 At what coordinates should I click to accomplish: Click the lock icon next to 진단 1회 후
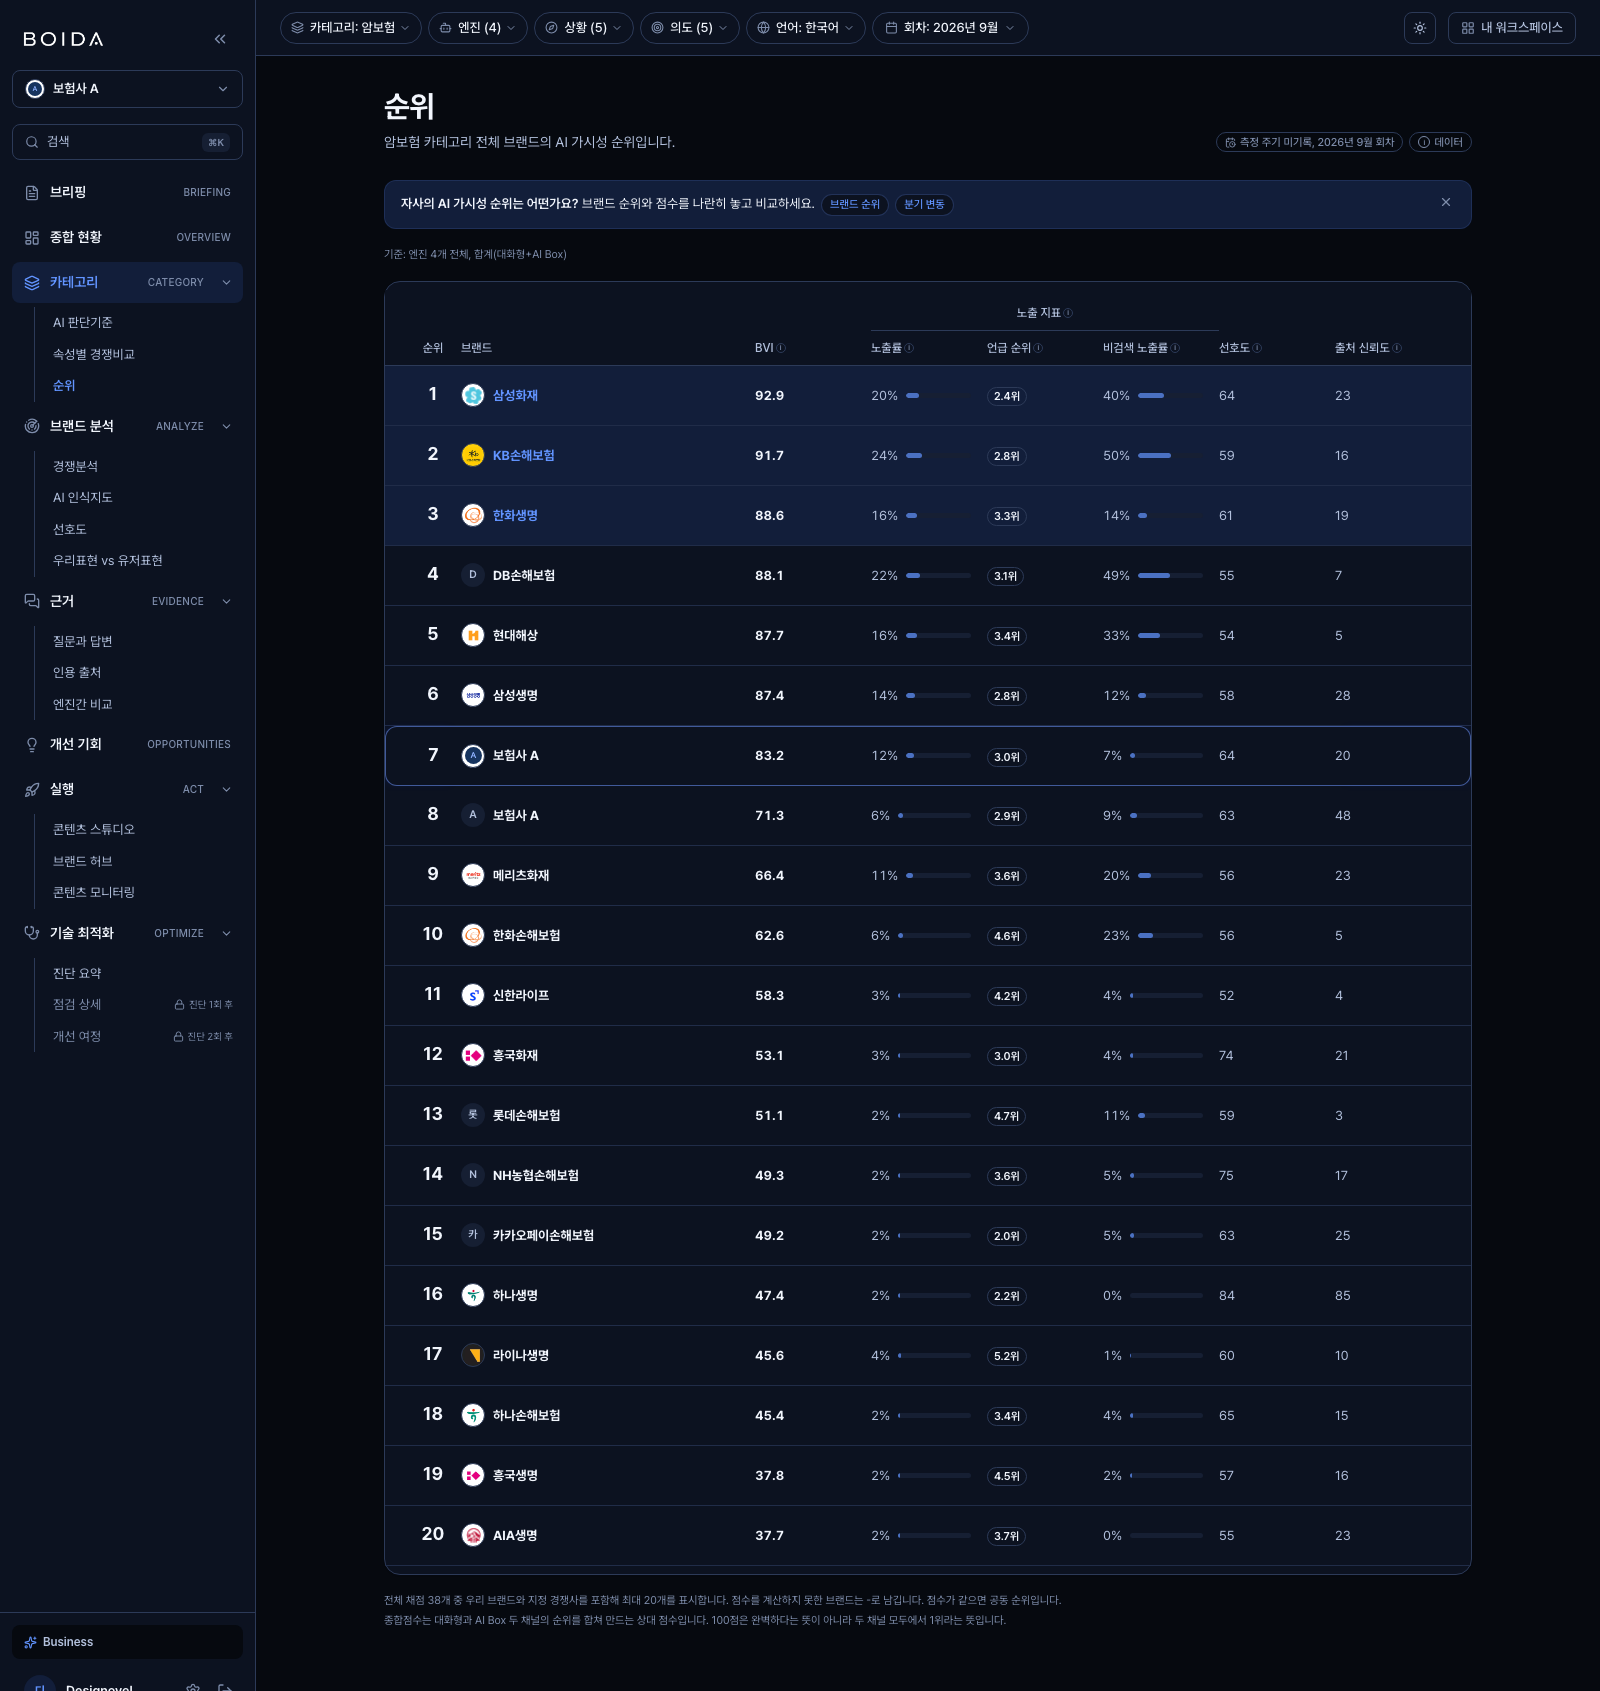pyautogui.click(x=179, y=1004)
